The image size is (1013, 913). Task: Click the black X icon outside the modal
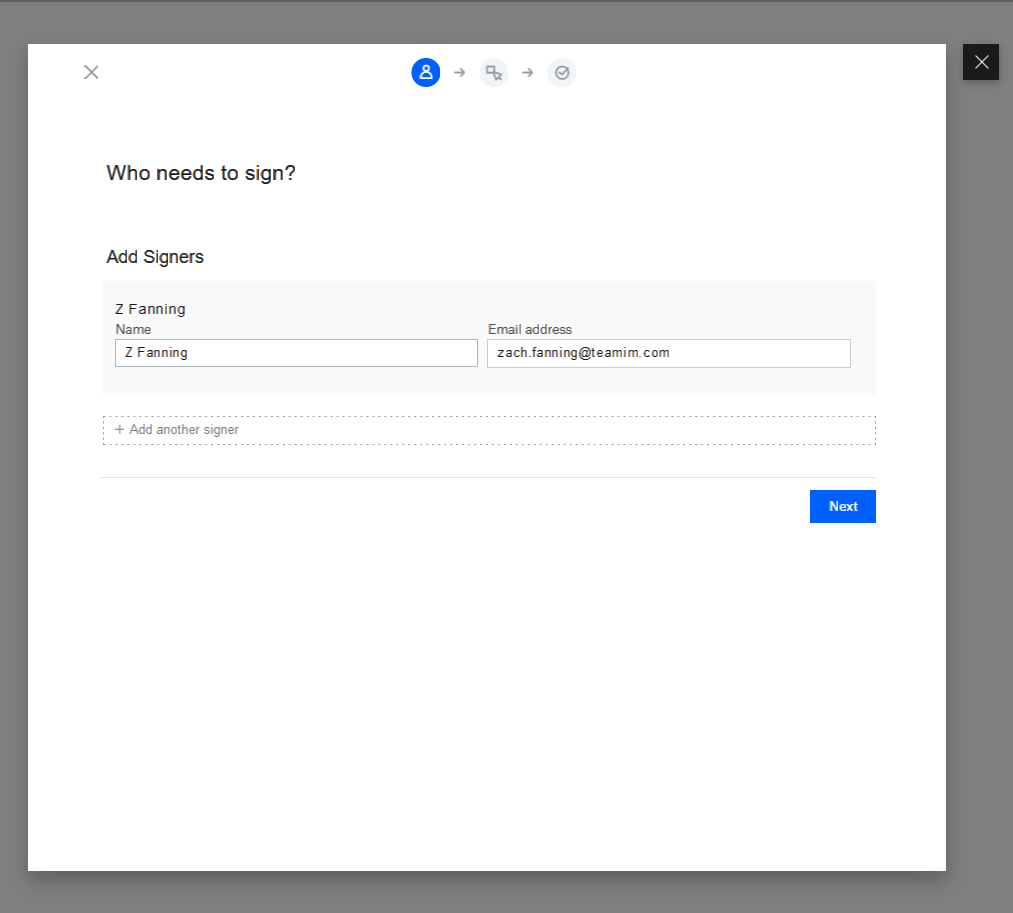click(980, 62)
